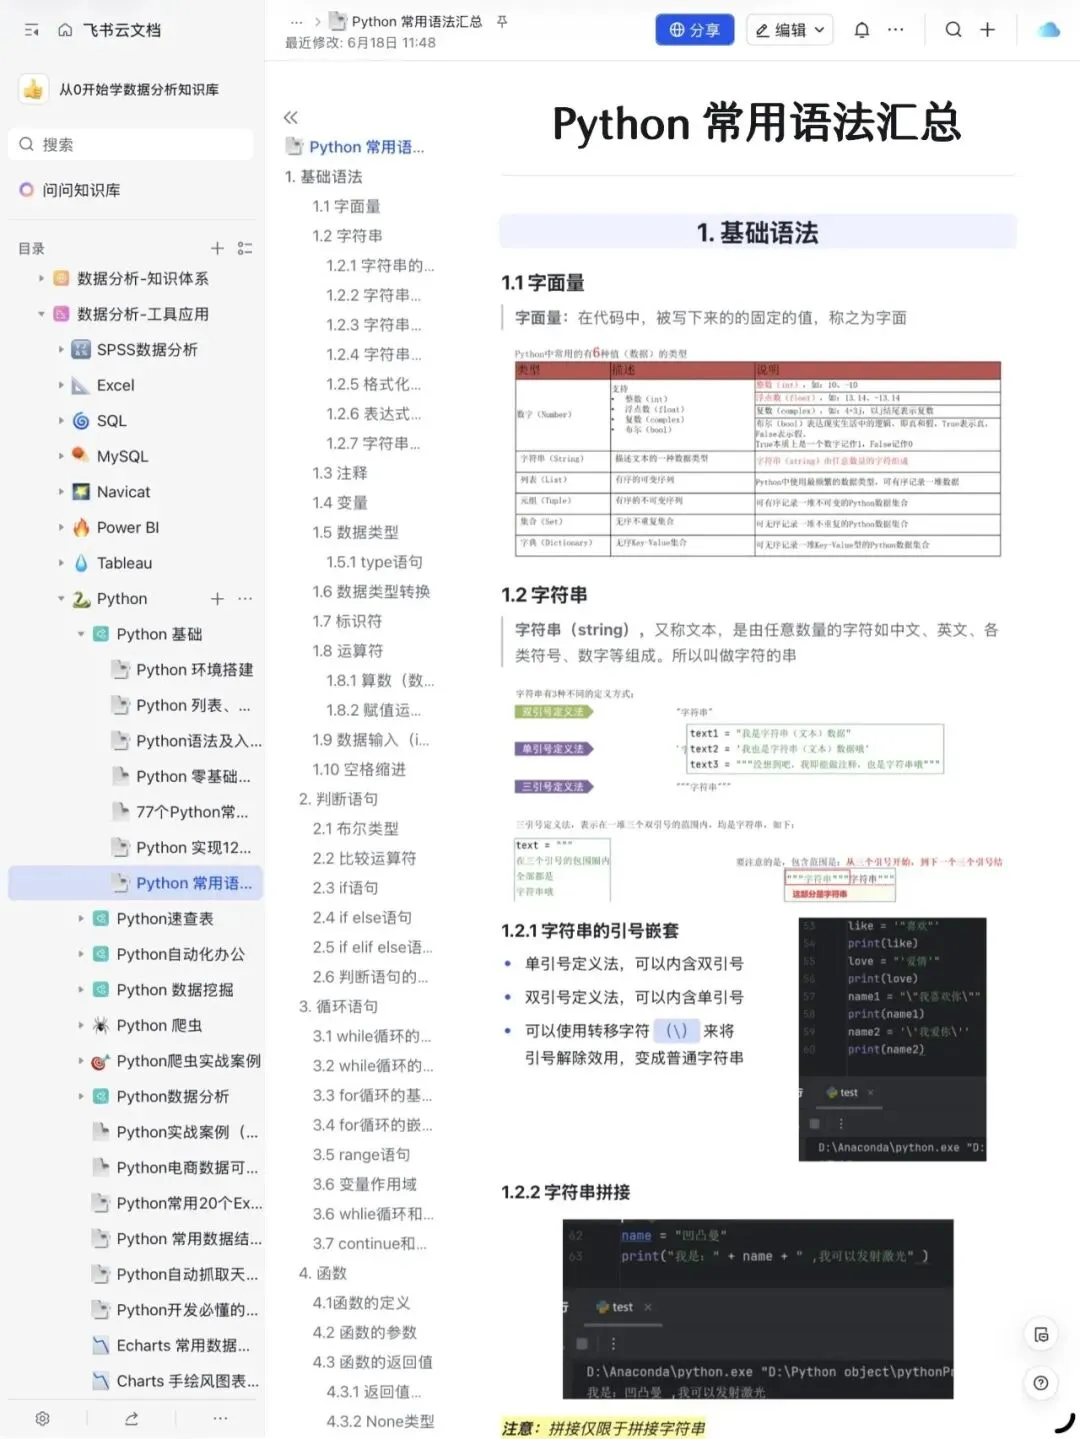Open the breadcrumb ellipsis in header
Image resolution: width=1080 pixels, height=1439 pixels.
[x=296, y=21]
